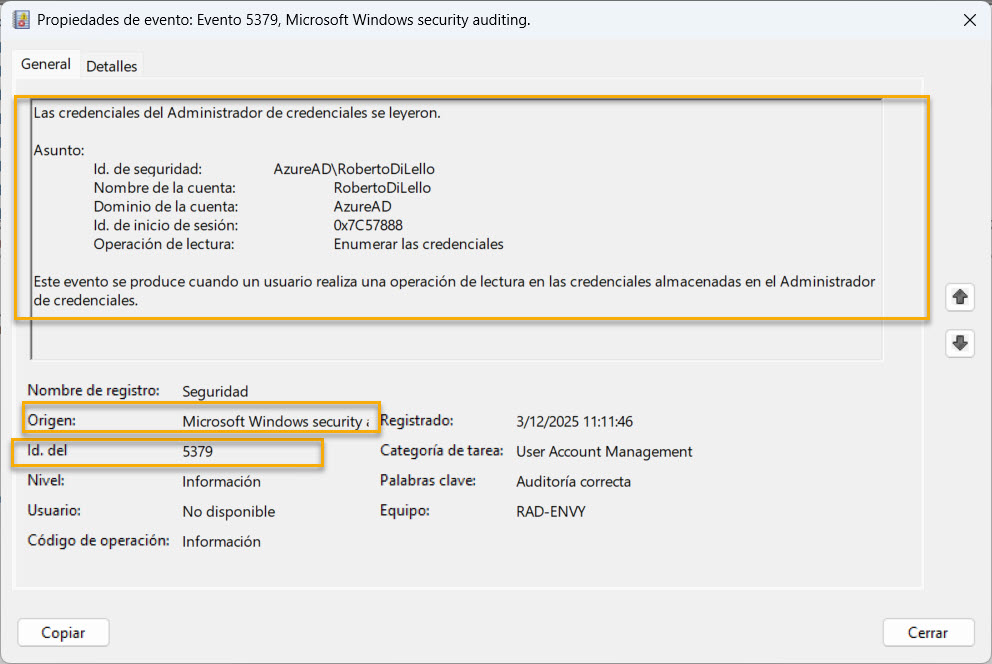Go to previous event with up arrow
The height and width of the screenshot is (664, 992).
(960, 297)
